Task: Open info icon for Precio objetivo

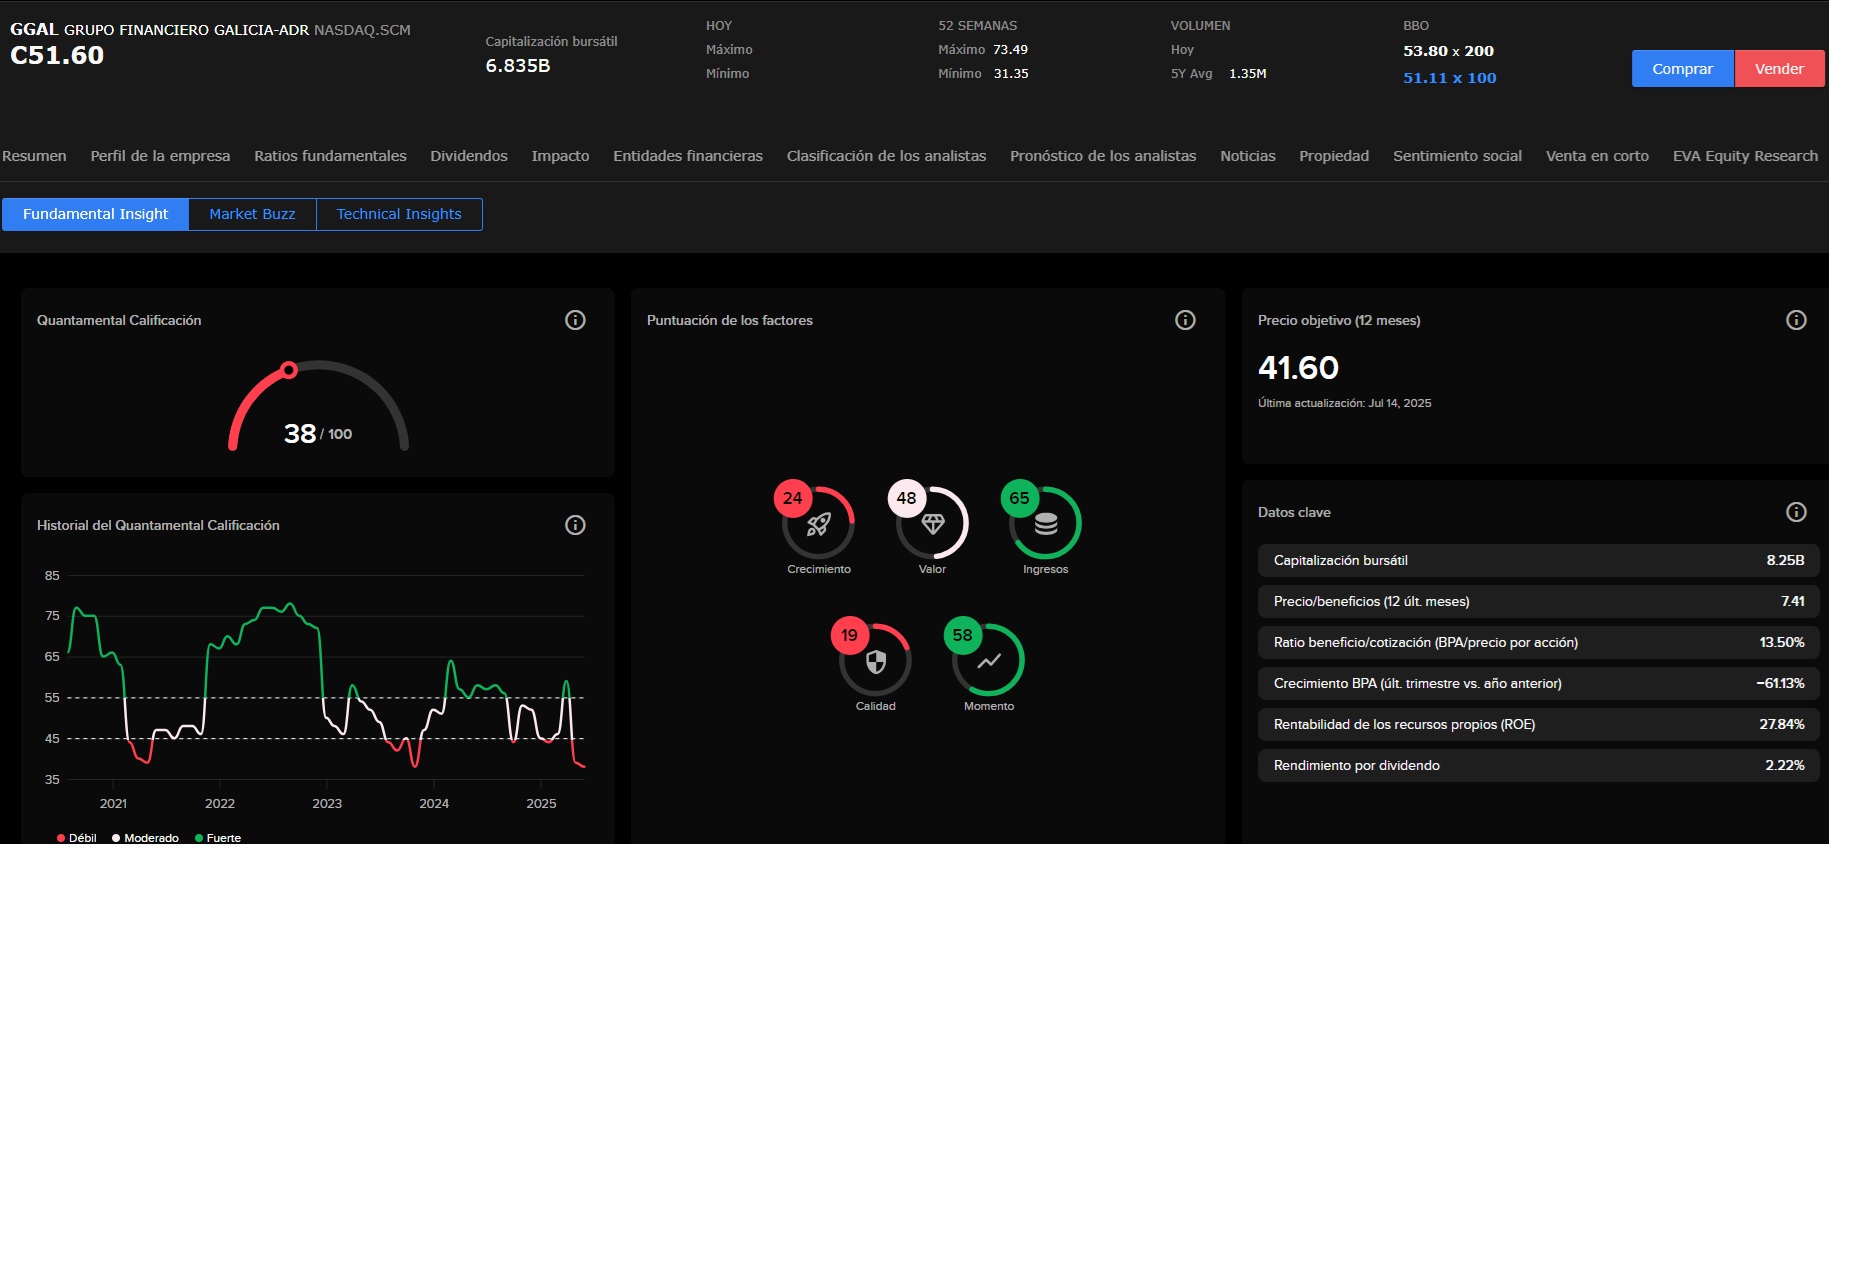Action: click(1796, 320)
